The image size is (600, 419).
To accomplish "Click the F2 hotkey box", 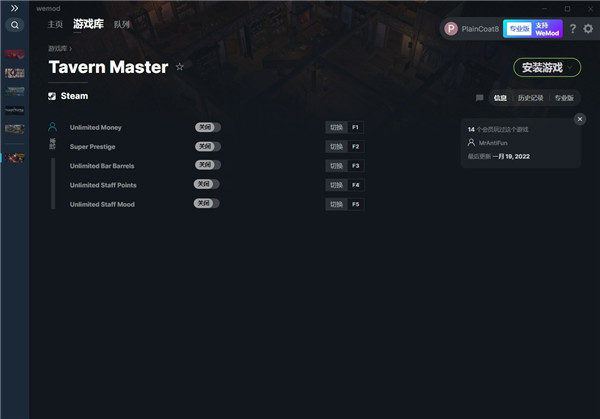I will tap(355, 147).
